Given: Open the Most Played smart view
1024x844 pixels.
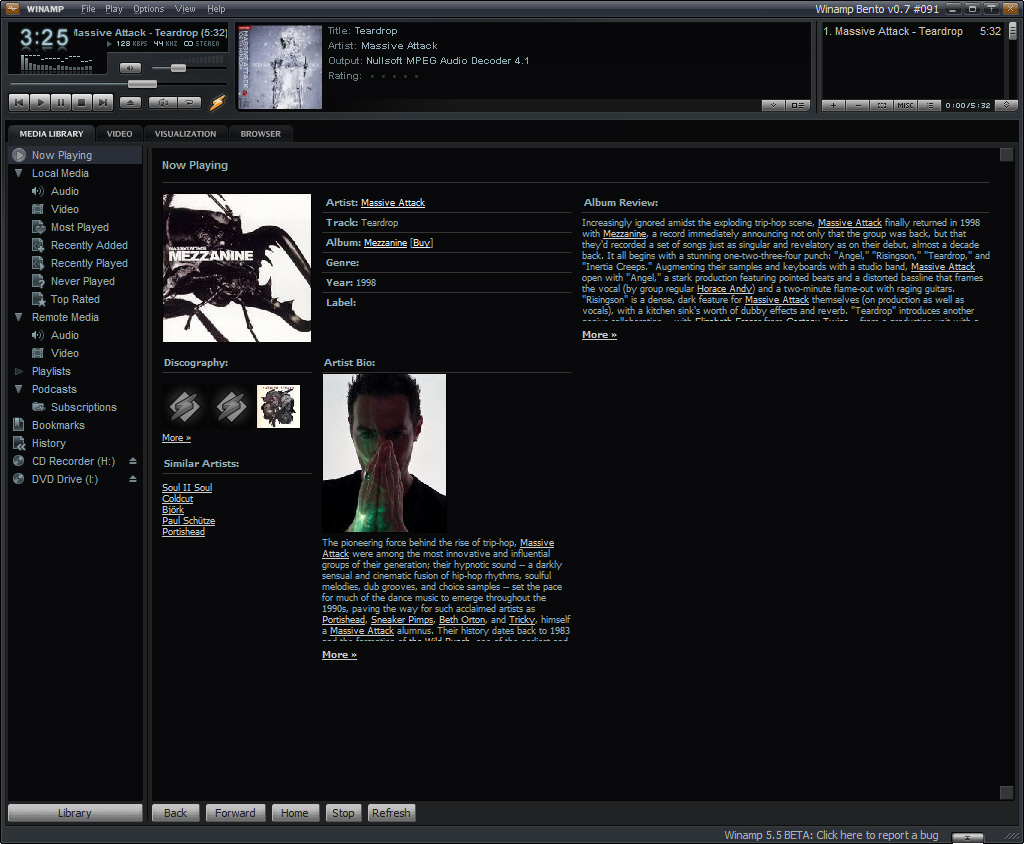Looking at the screenshot, I should tap(80, 227).
